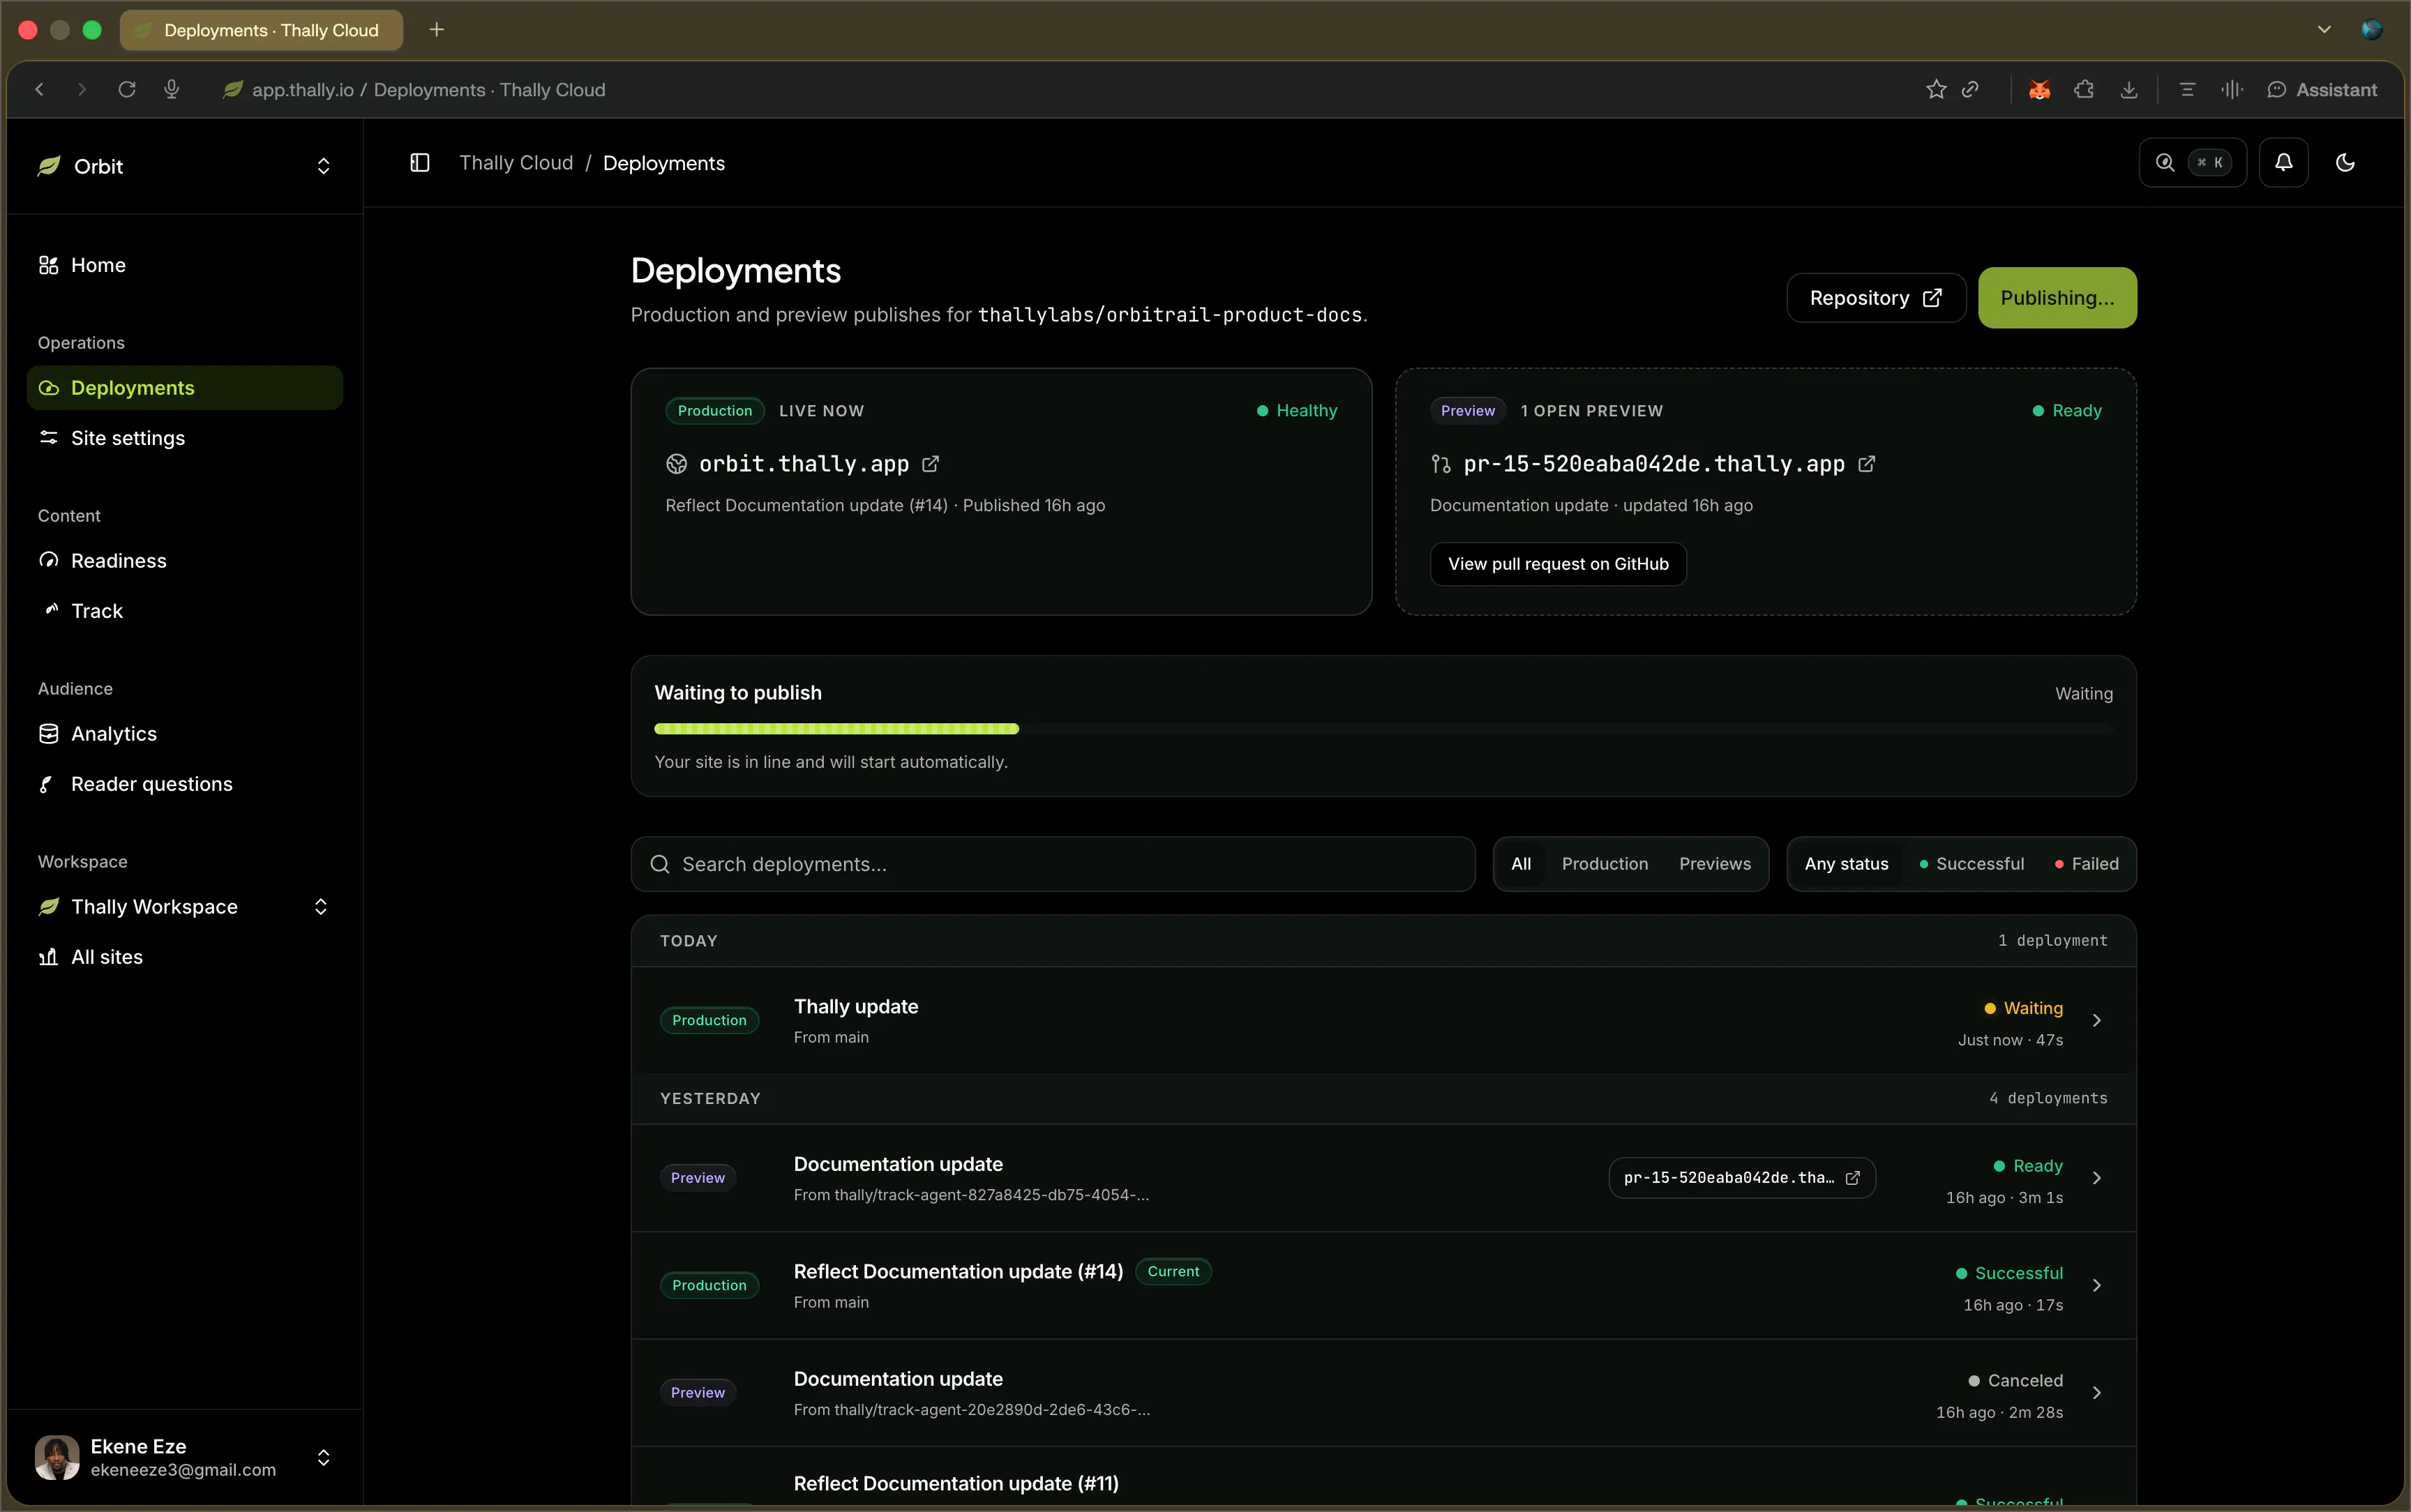Open the Orbit site switcher
The image size is (2411, 1512).
coord(185,166)
